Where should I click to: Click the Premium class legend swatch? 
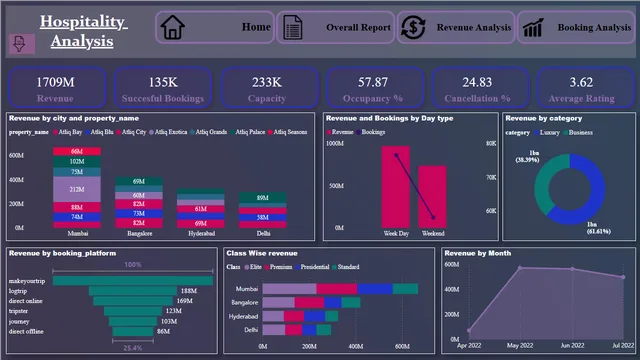click(x=267, y=267)
